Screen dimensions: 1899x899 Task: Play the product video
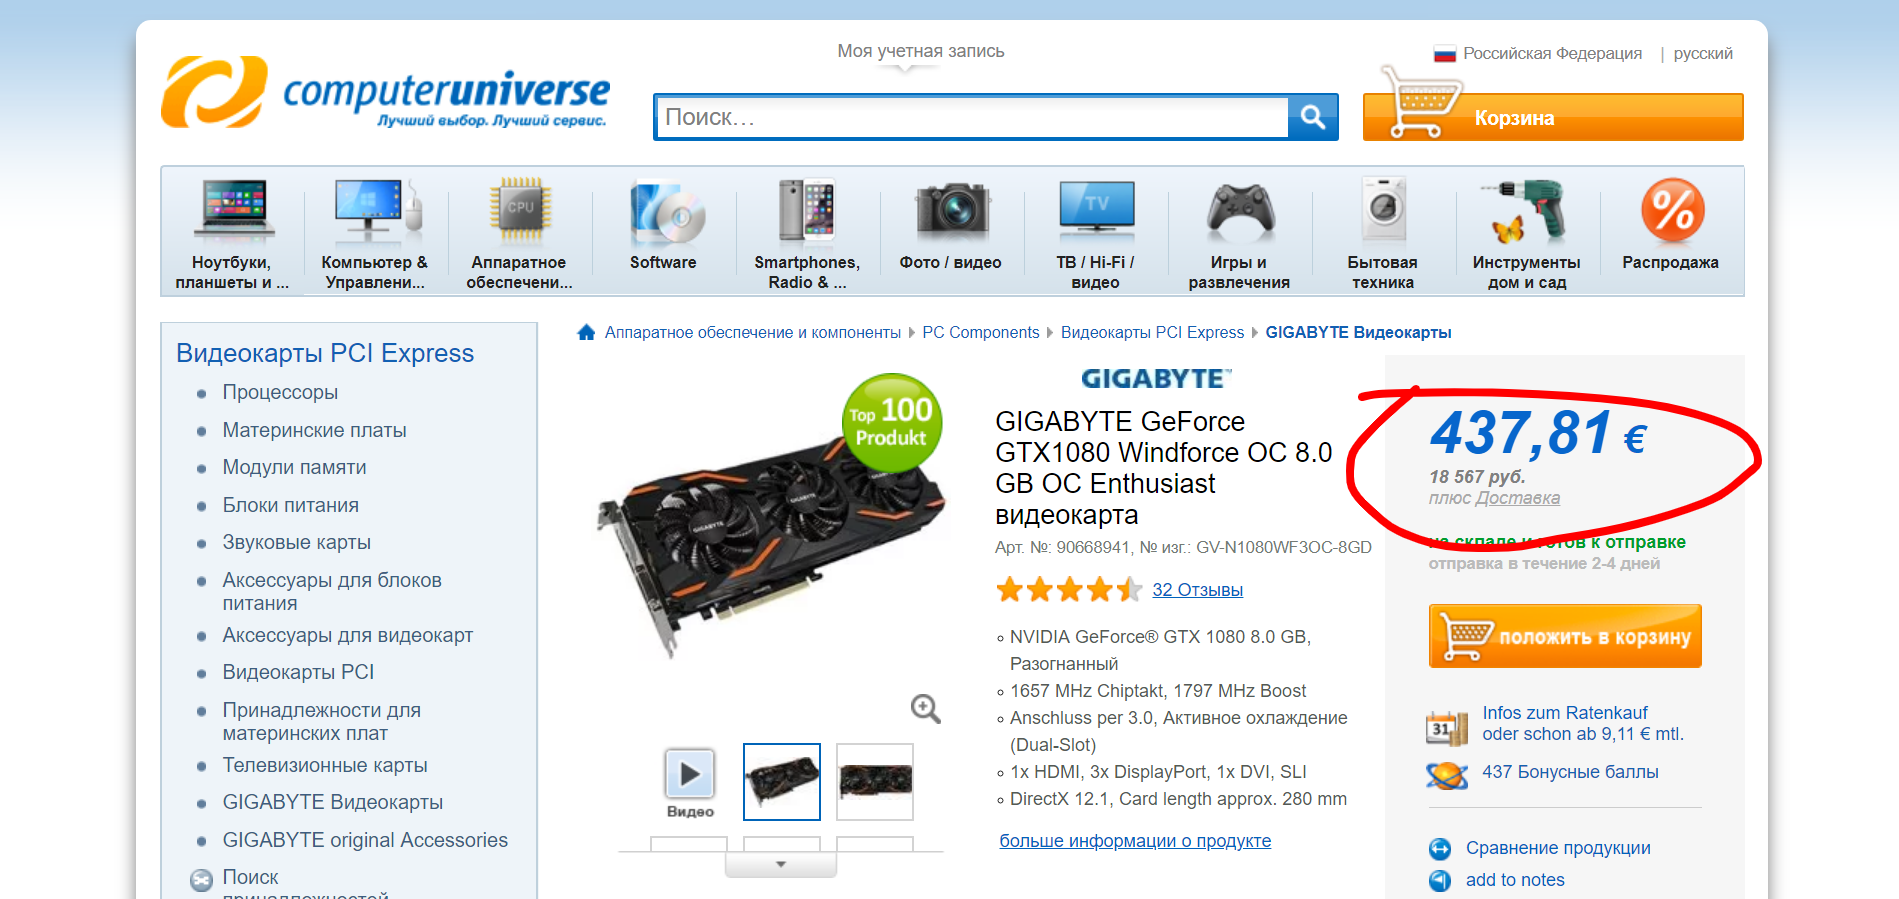pos(690,773)
